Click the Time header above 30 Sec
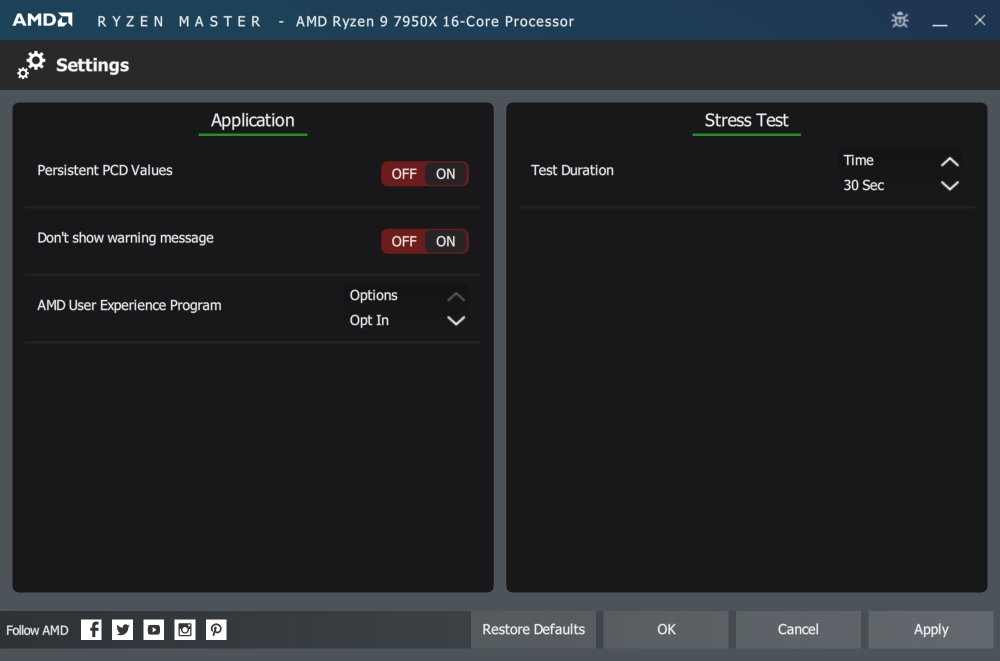The image size is (1000, 661). click(x=858, y=160)
